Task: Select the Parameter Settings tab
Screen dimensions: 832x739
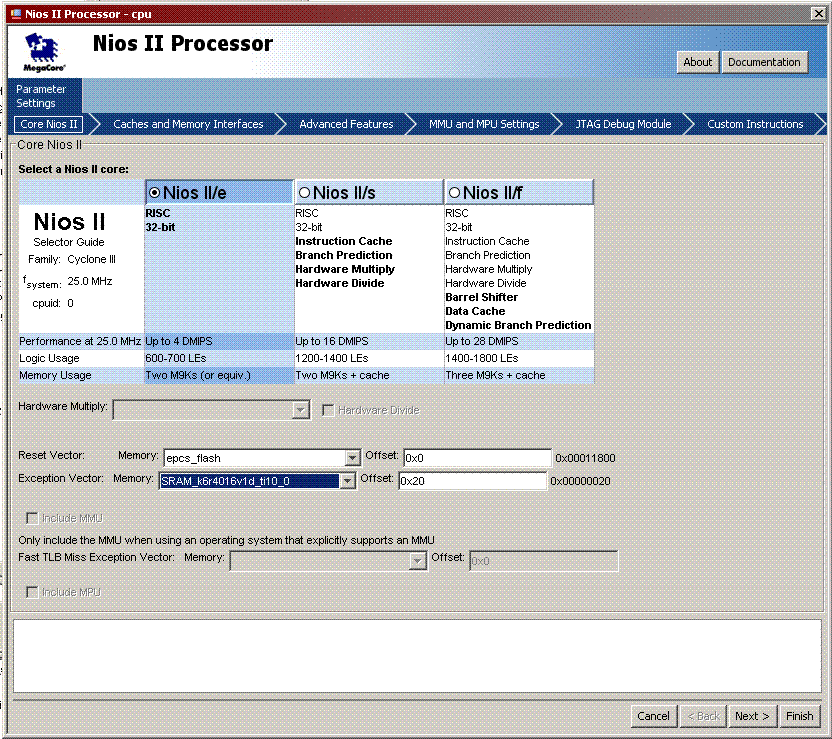Action: pos(45,96)
